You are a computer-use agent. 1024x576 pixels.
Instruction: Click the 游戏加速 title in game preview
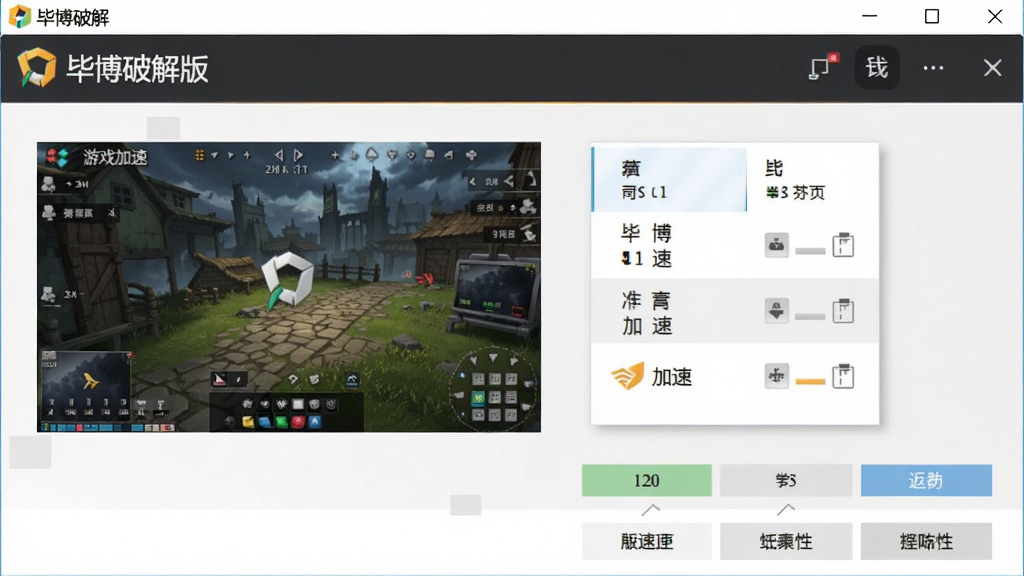pos(115,157)
